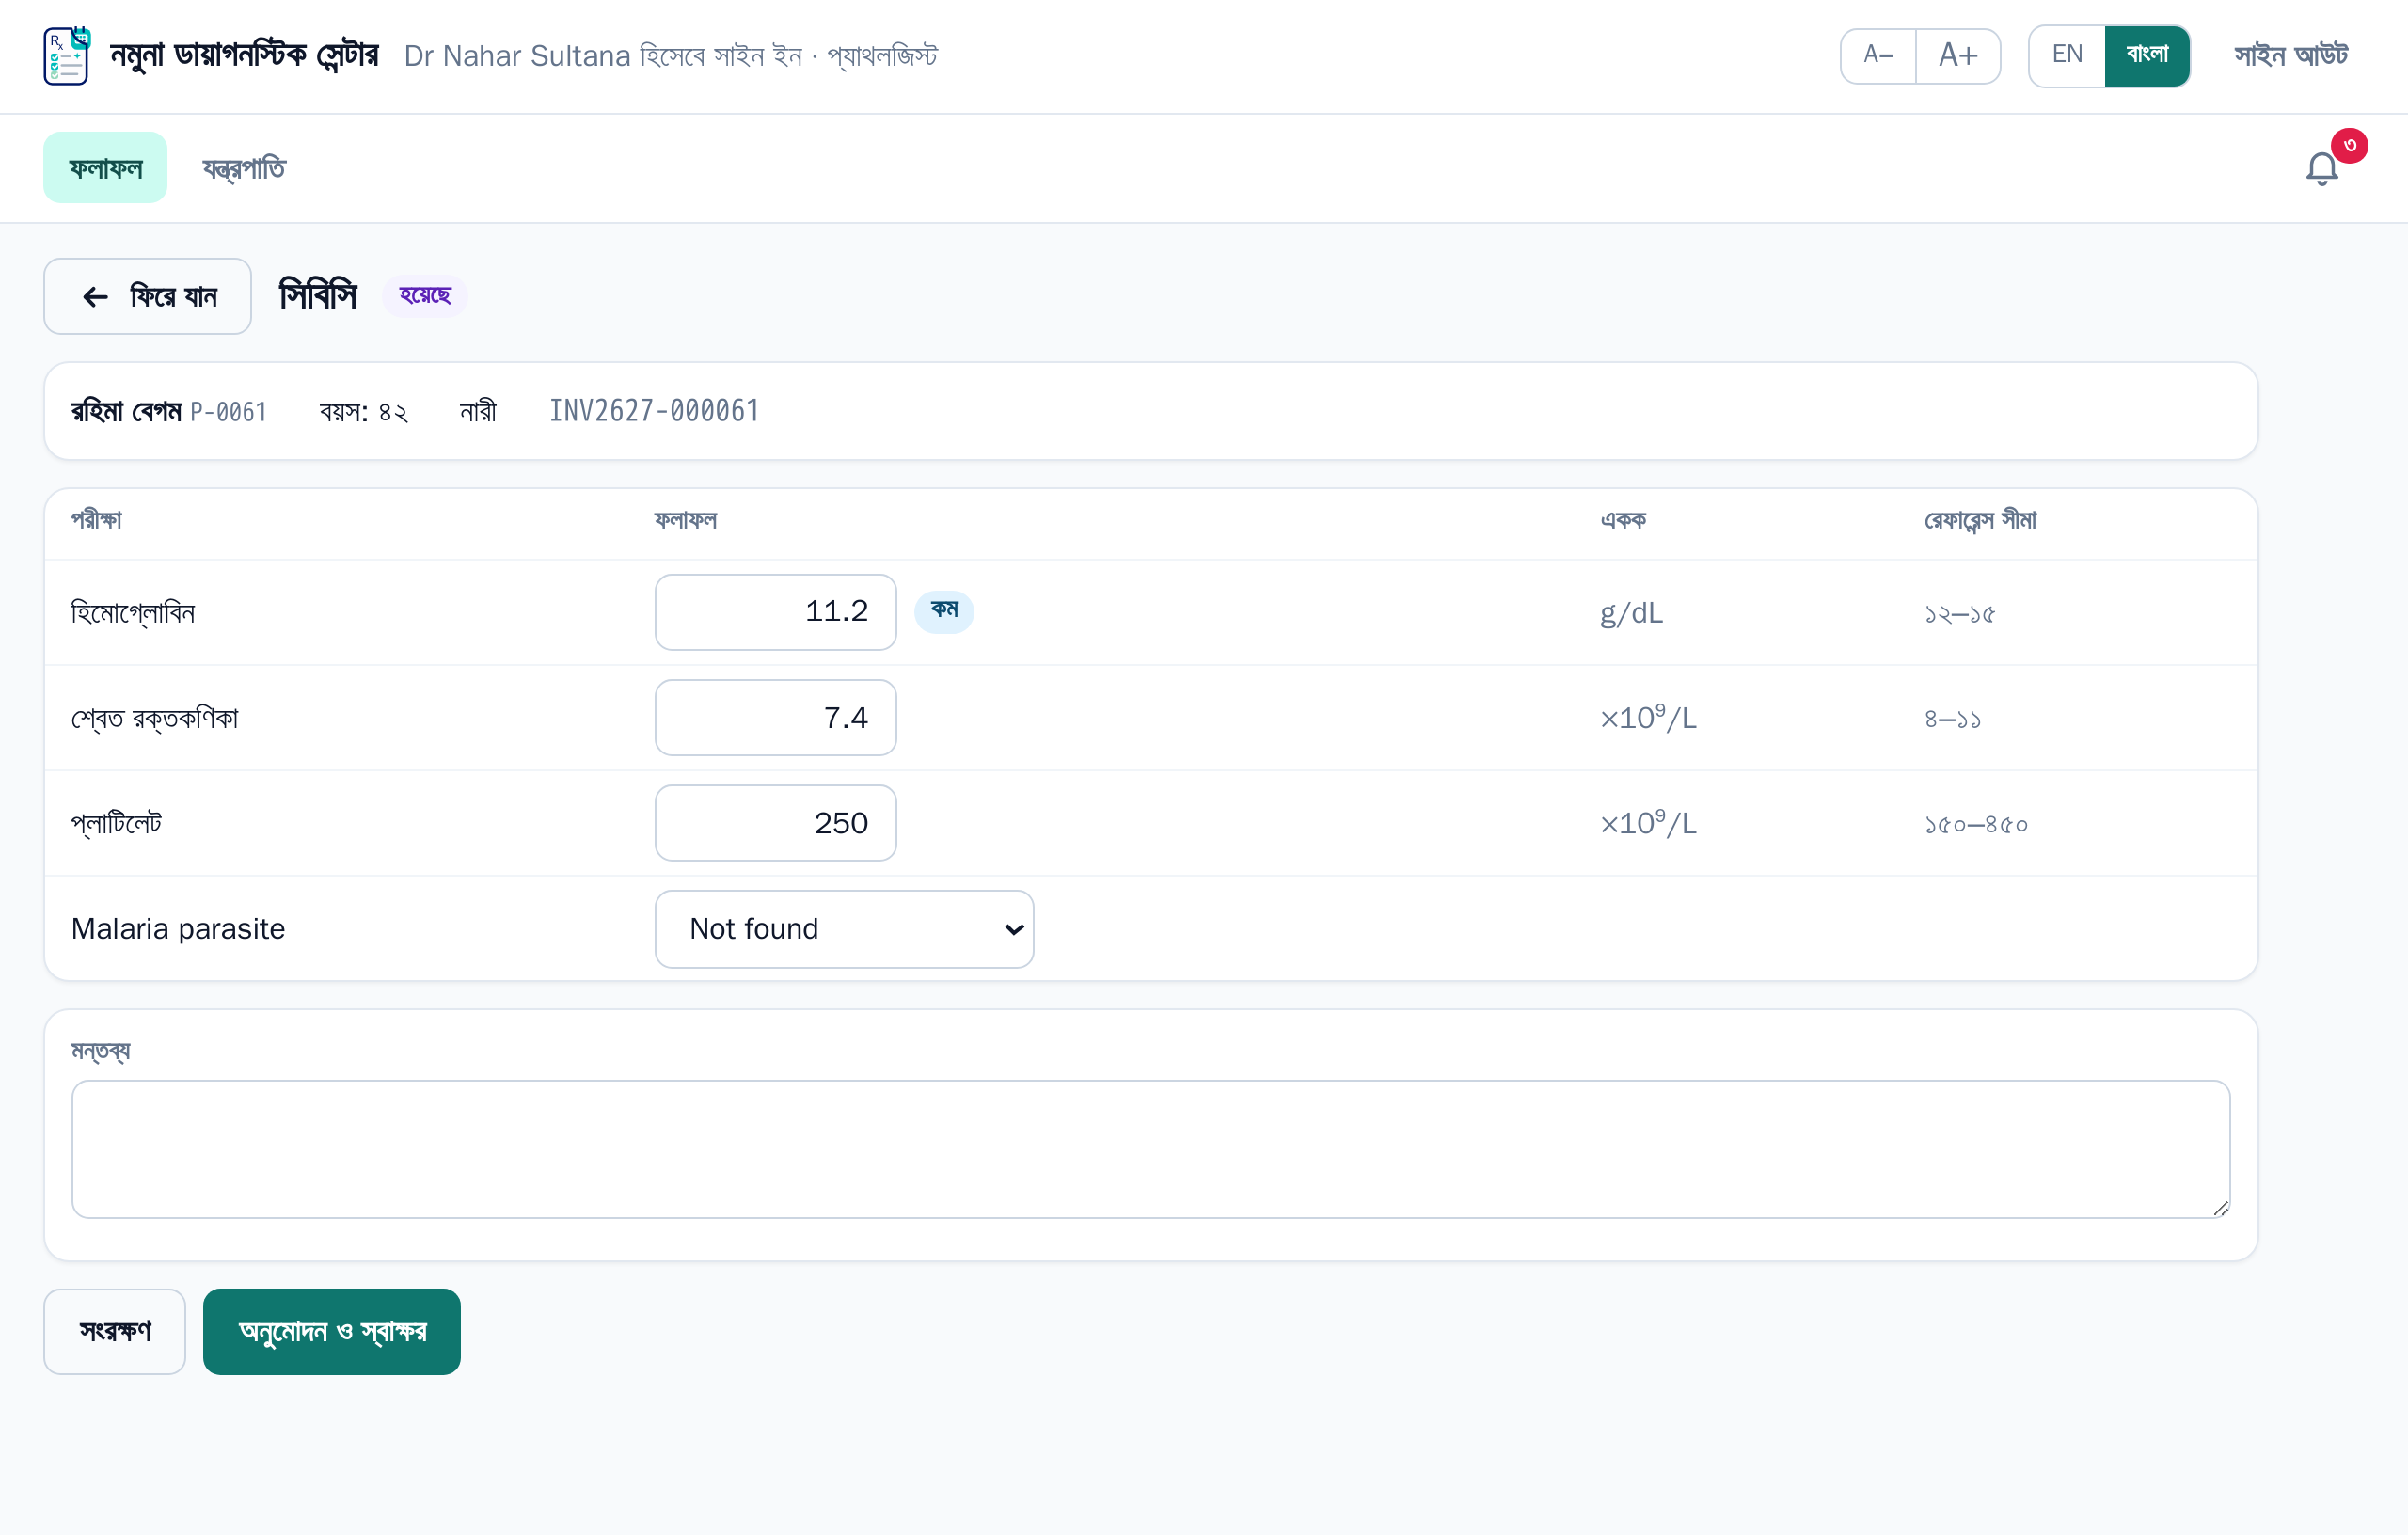Image resolution: width=2408 pixels, height=1535 pixels.
Task: Click the রেফারেন্স সীমা column header
Action: (1980, 521)
